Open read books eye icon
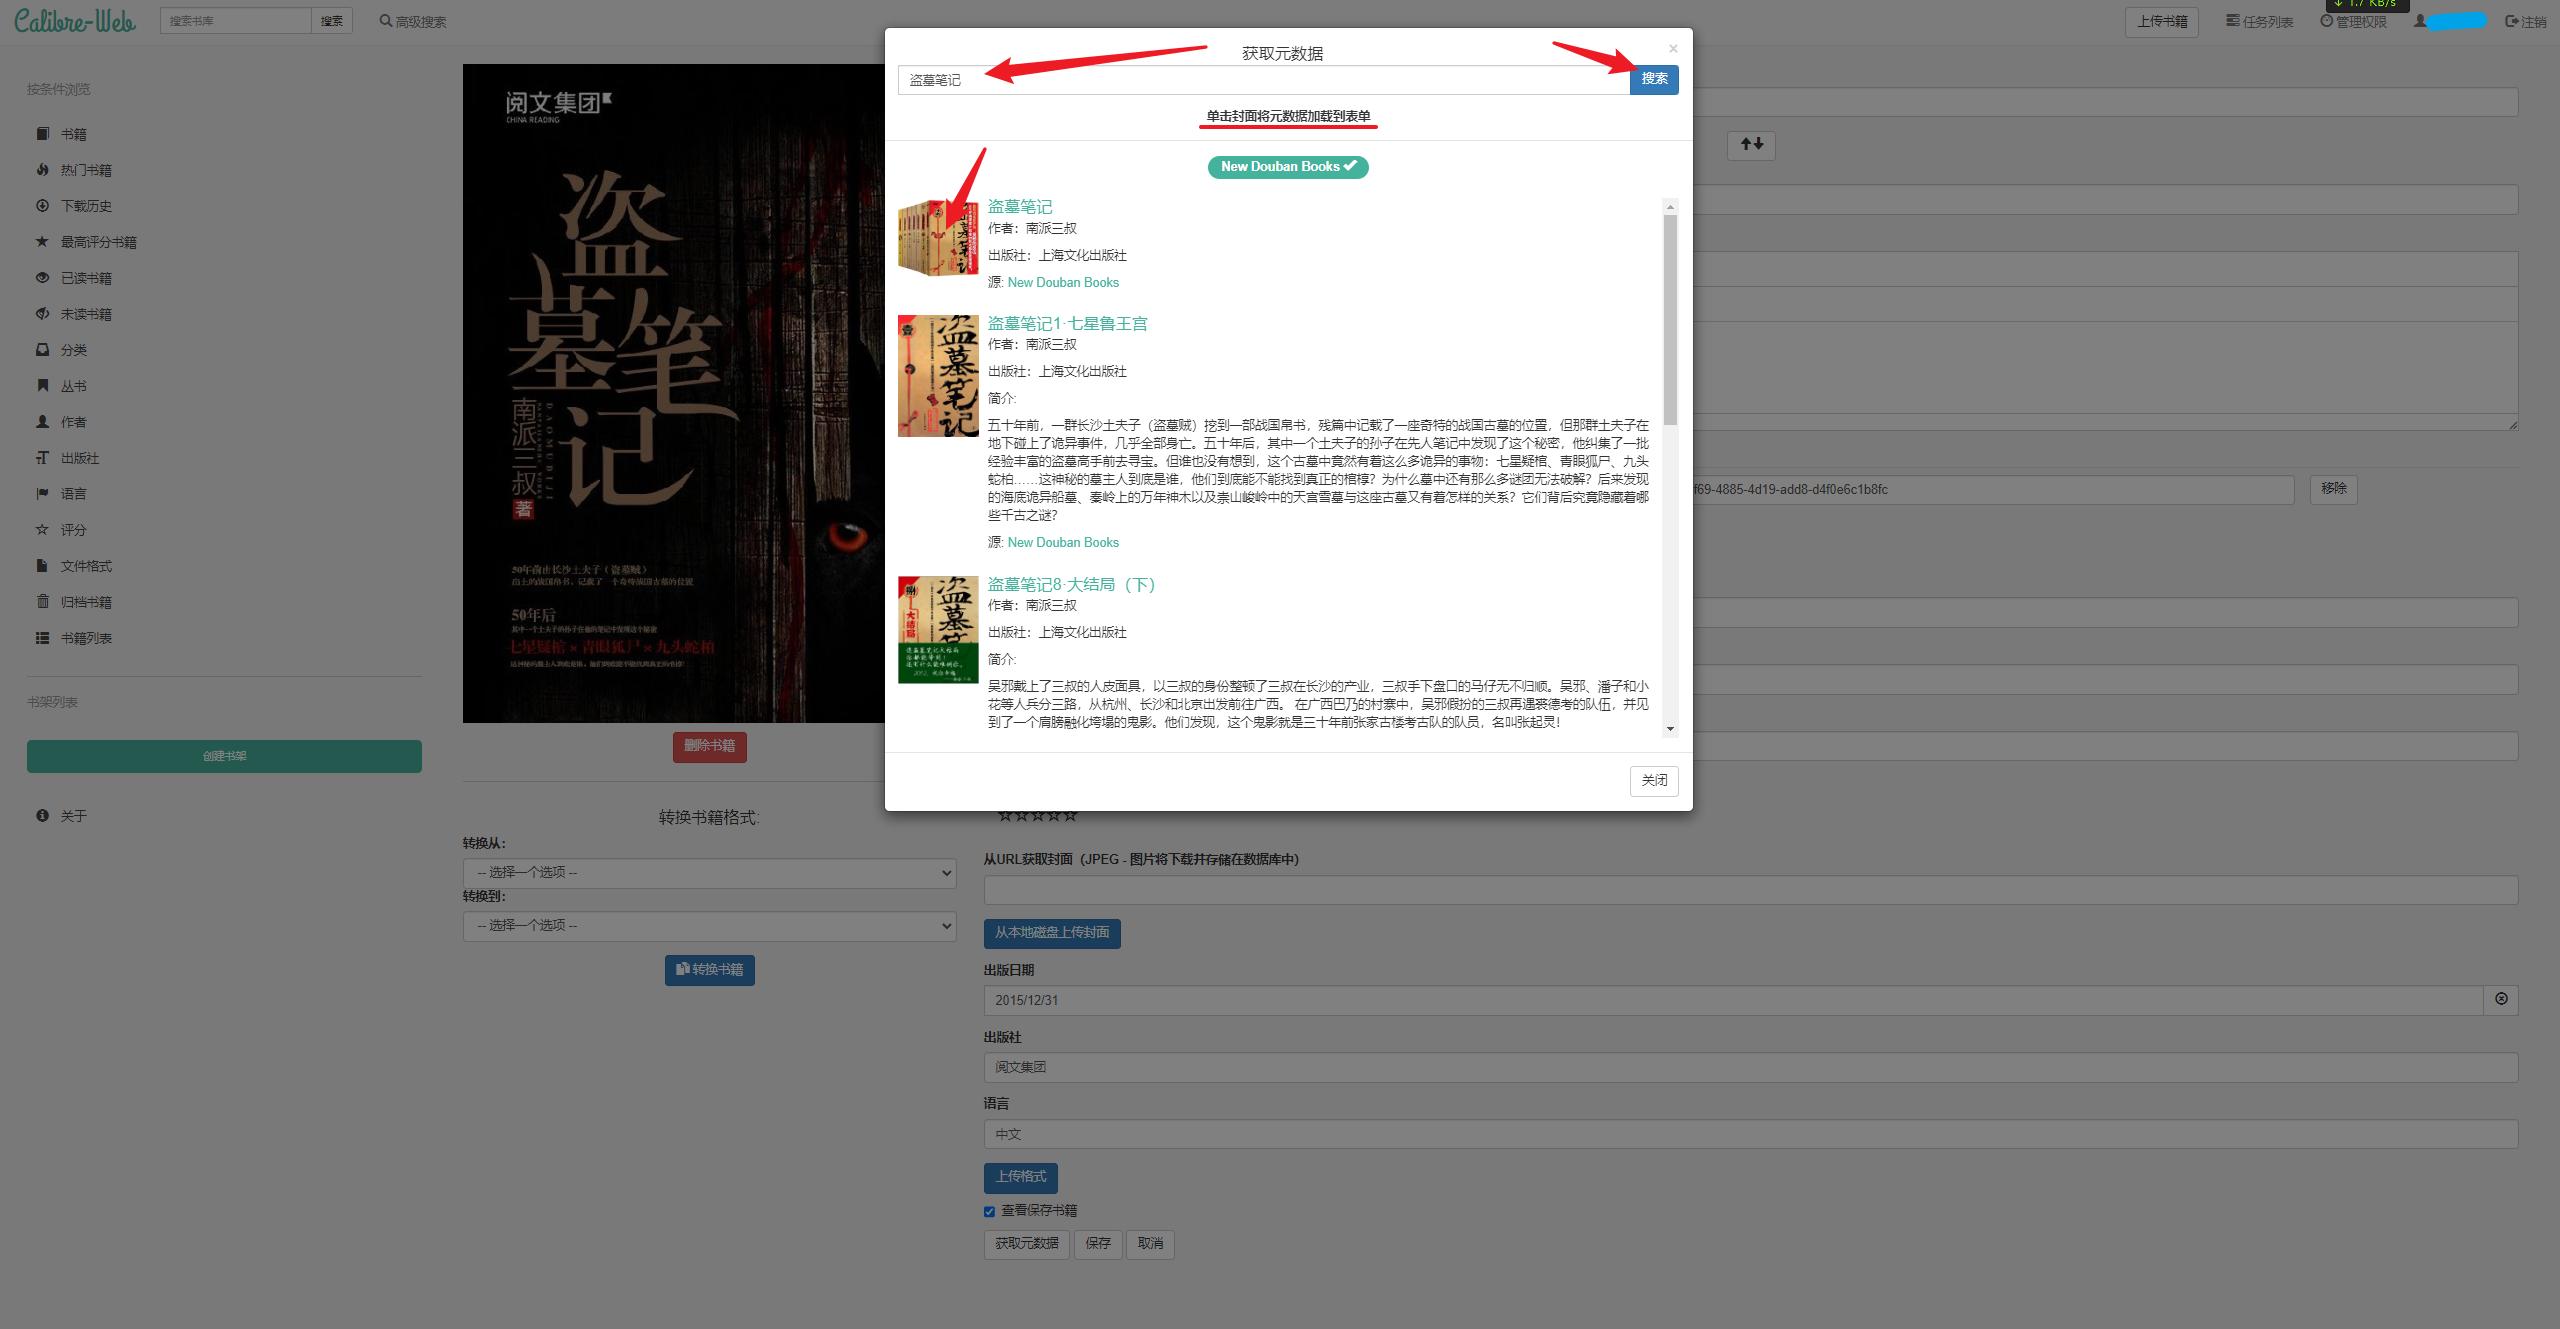The height and width of the screenshot is (1329, 2560). coord(42,278)
